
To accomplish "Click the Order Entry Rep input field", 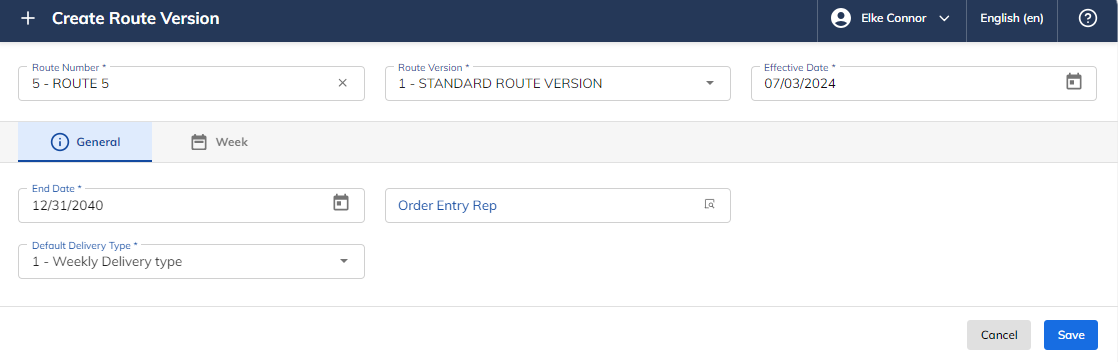I will pos(558,205).
